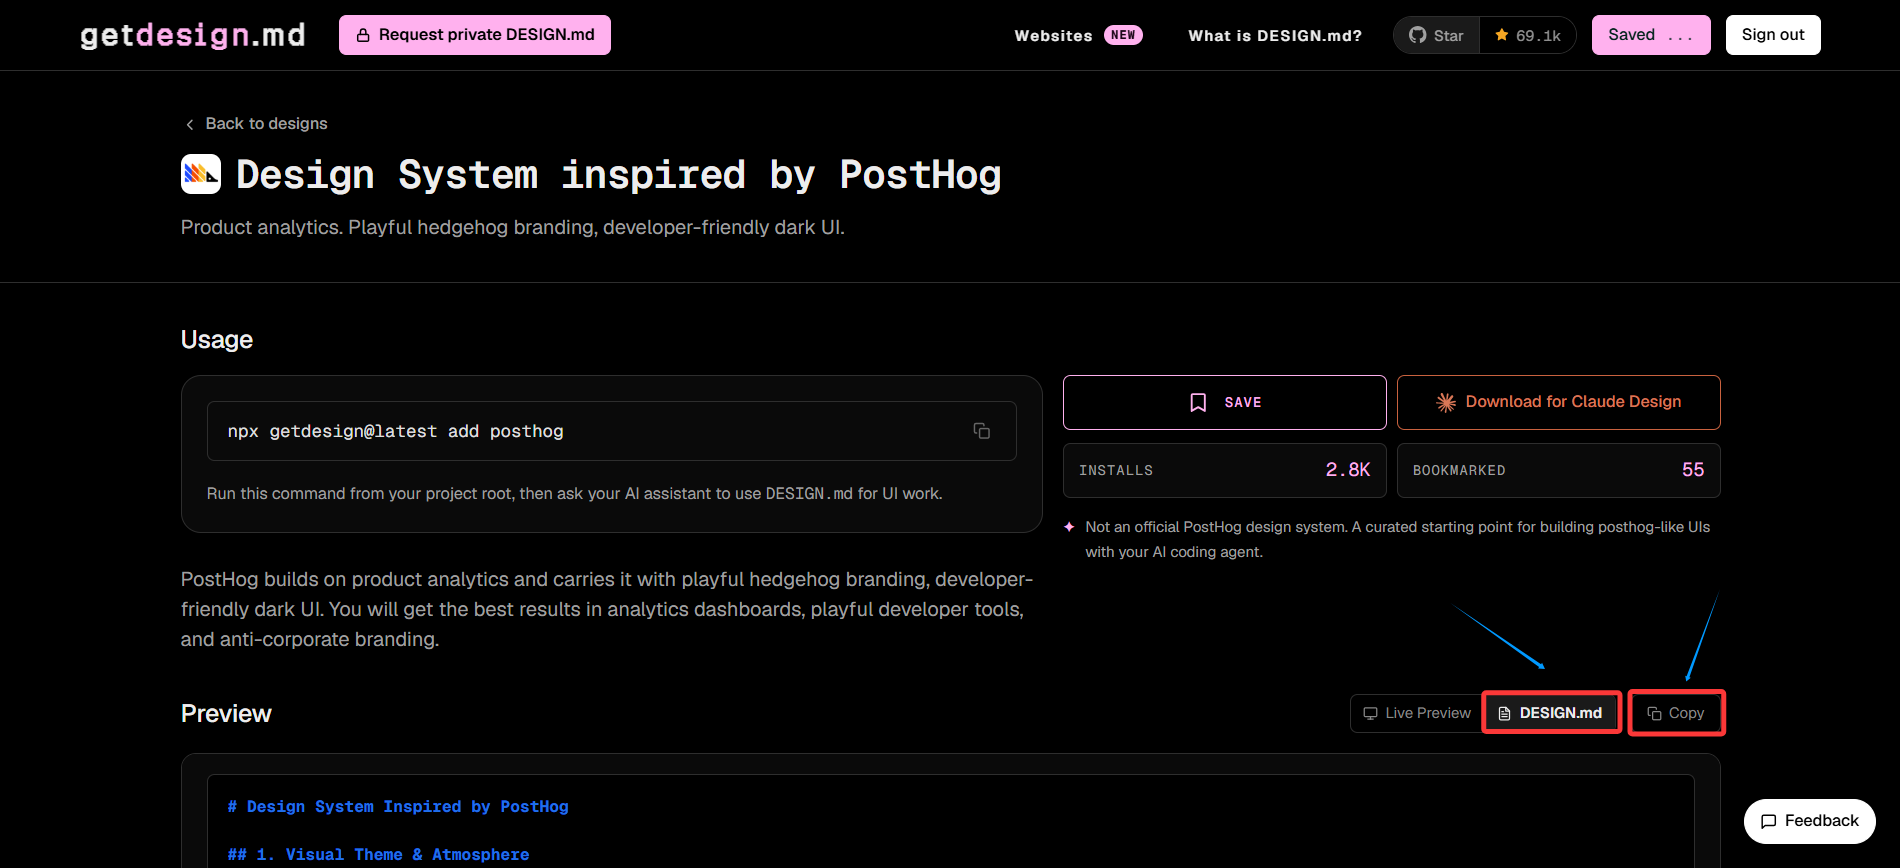Click the getdesign.md logo
1900x868 pixels.
point(192,35)
